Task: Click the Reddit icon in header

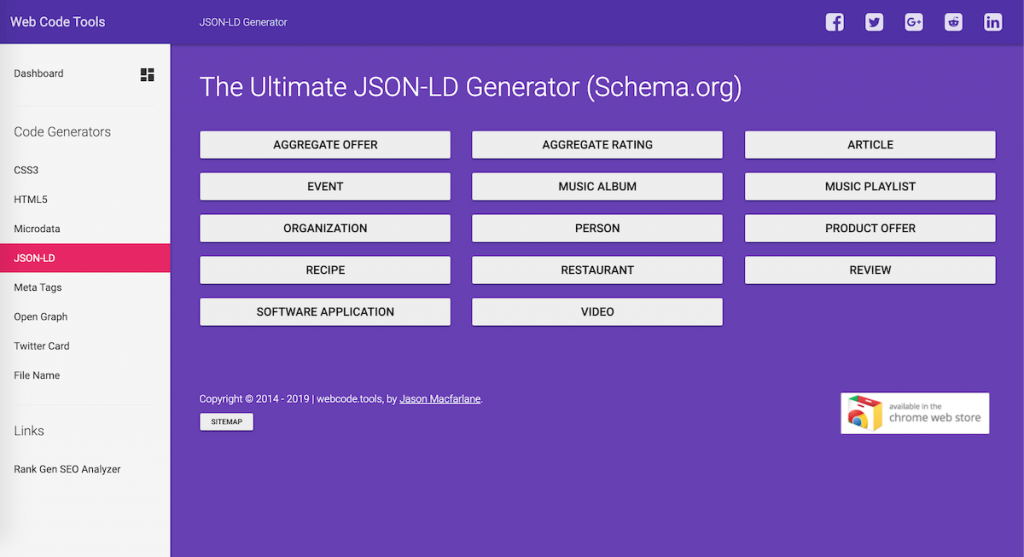Action: point(953,22)
